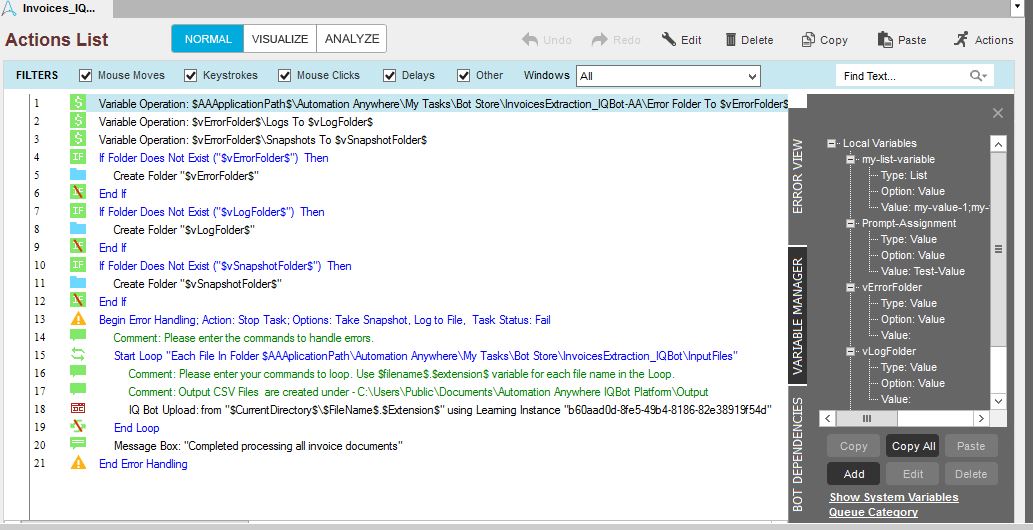This screenshot has width=1033, height=530.
Task: Click the Delete trash icon
Action: (731, 40)
